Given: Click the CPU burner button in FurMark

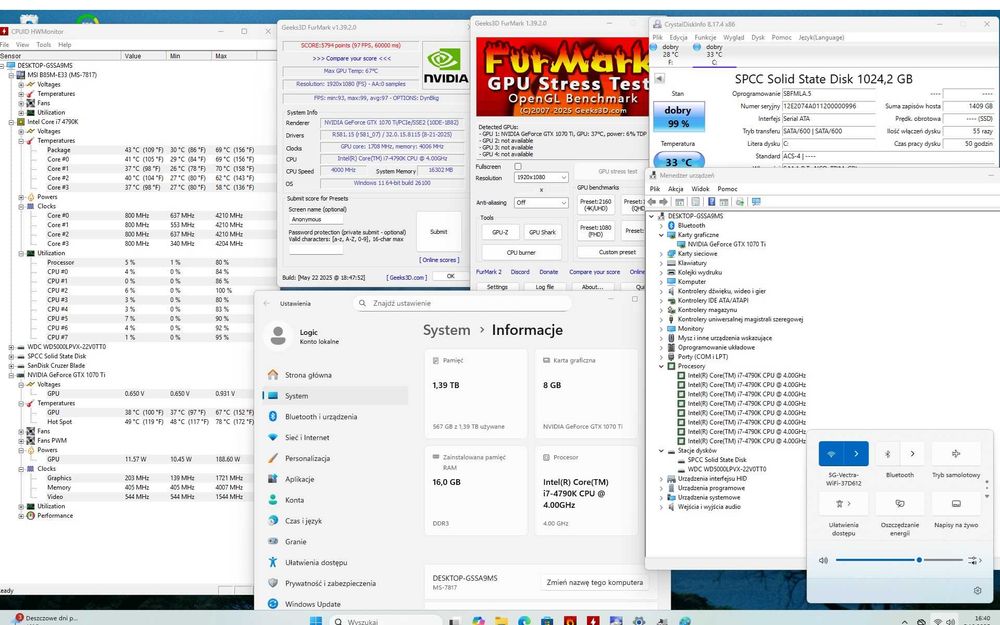Looking at the screenshot, I should [x=522, y=253].
